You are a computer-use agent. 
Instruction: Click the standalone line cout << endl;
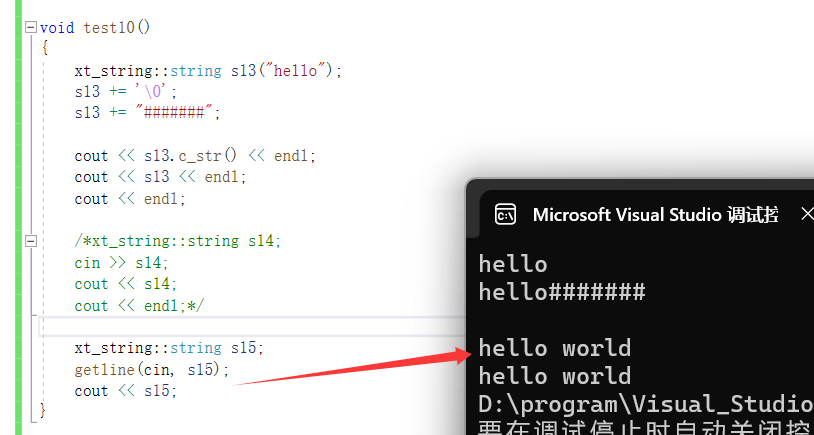(x=130, y=199)
